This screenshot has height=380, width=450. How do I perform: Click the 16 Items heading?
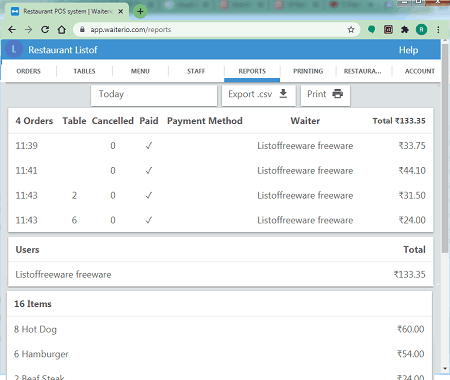[33, 304]
